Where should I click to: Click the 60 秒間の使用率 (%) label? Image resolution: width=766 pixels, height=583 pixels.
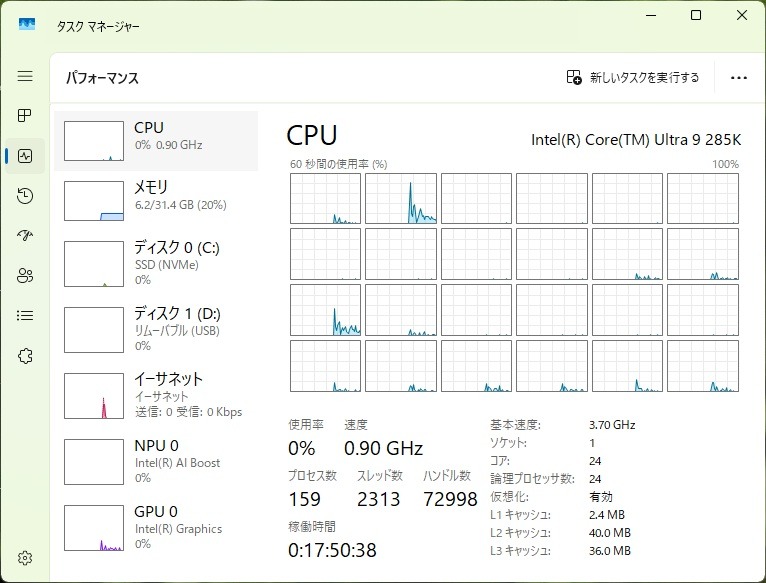coord(339,164)
